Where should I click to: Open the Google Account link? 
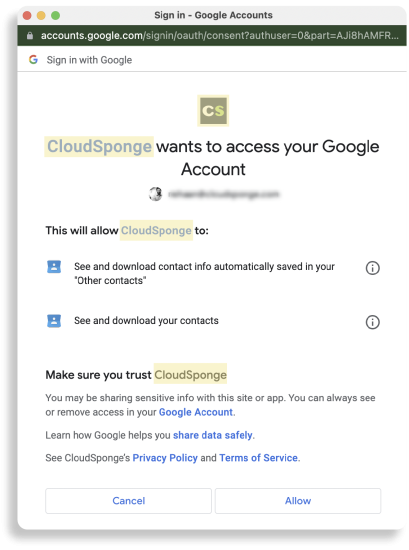(196, 412)
